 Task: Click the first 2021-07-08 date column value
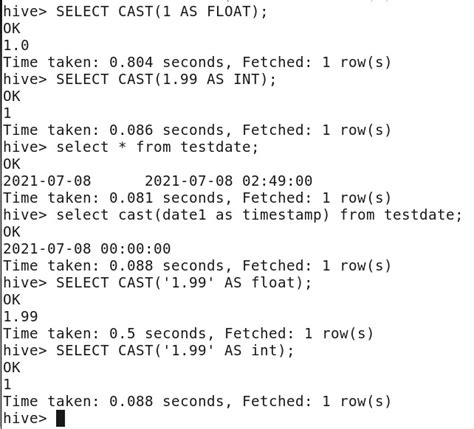(x=47, y=181)
